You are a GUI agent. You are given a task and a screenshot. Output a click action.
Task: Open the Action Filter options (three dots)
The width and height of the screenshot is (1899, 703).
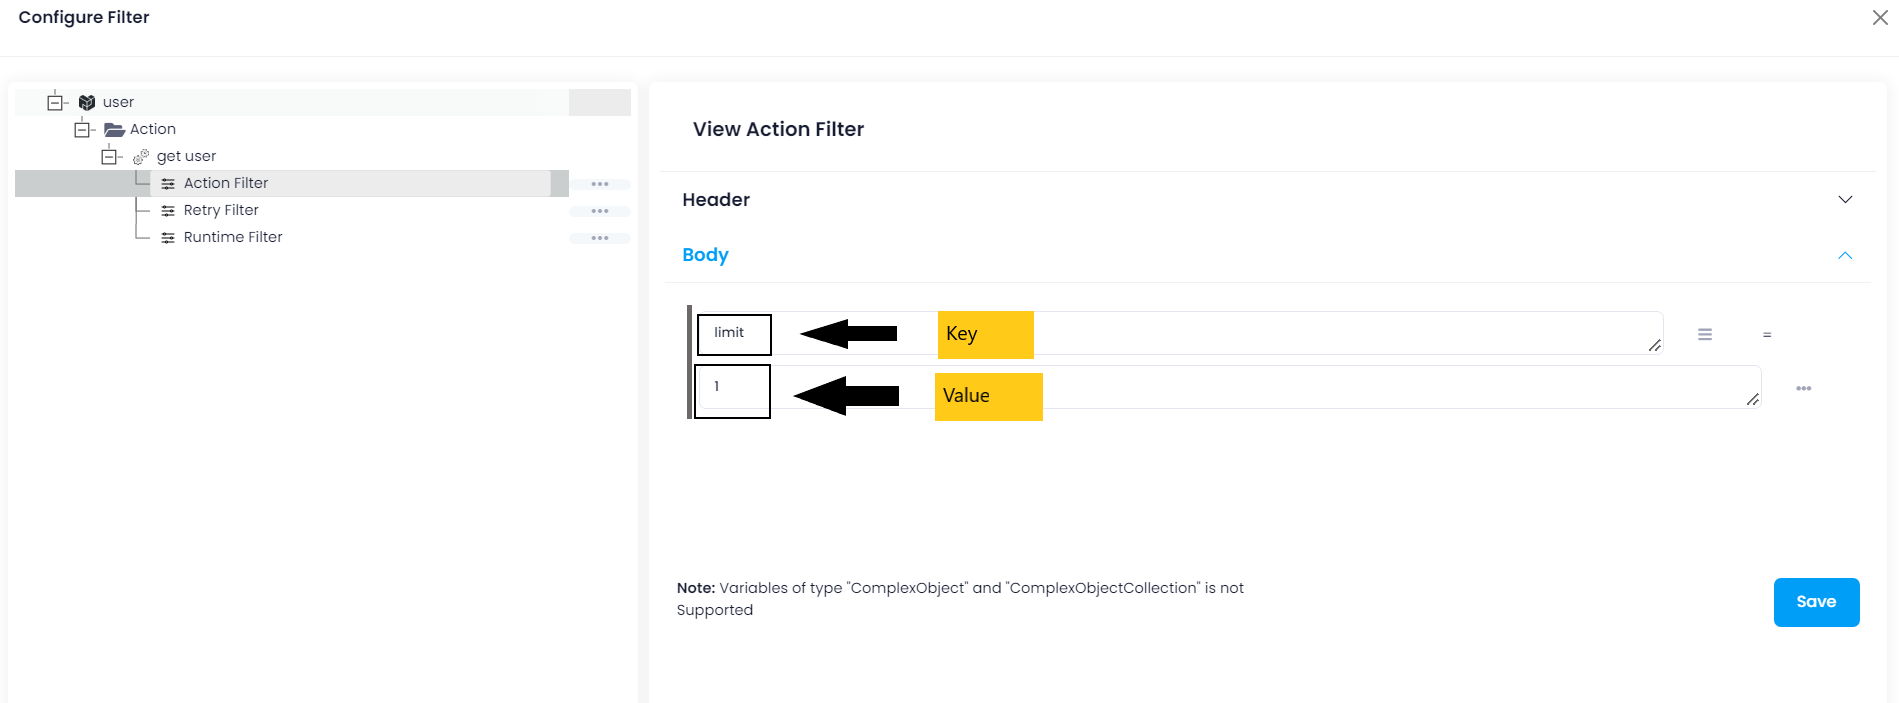point(600,184)
